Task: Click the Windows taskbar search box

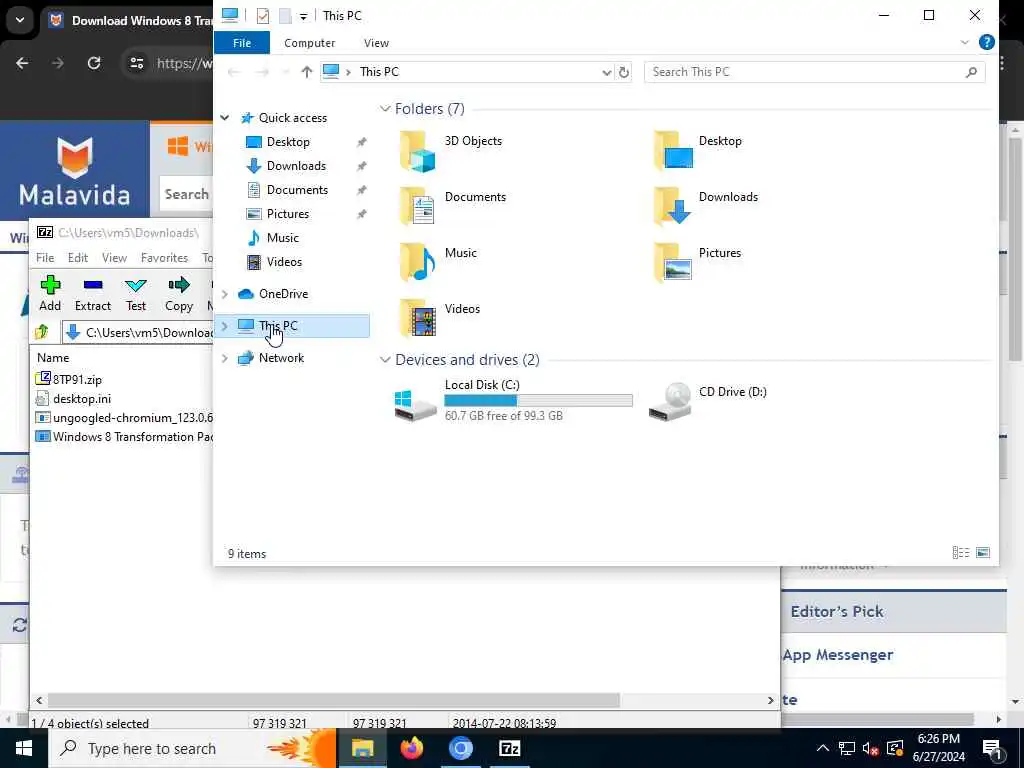Action: coord(193,748)
